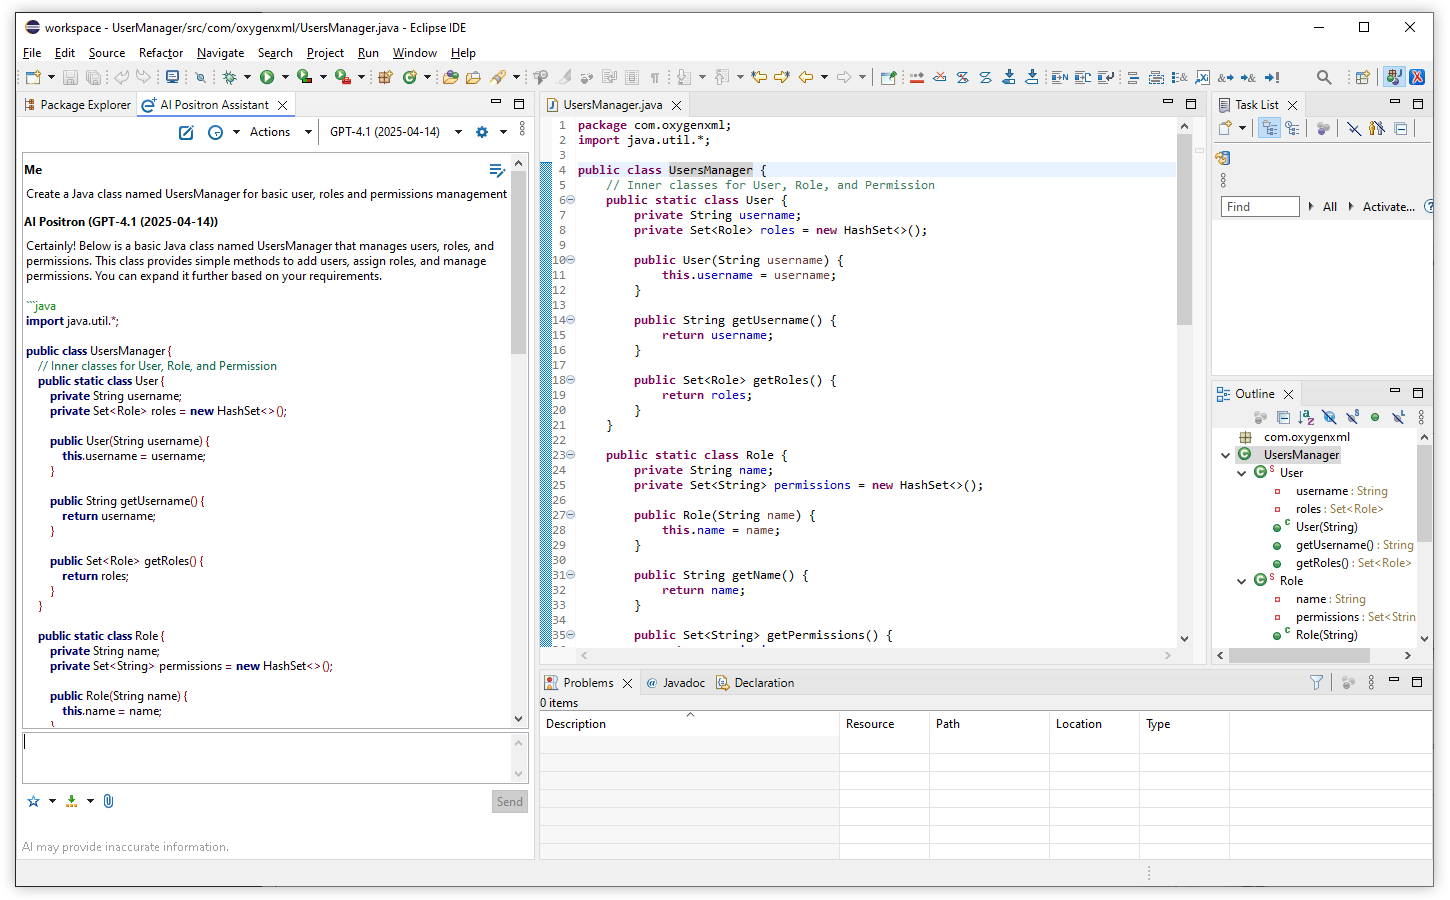This screenshot has height=900, width=1450.
Task: Toggle Scheduled presentation in Task List
Action: click(x=1292, y=128)
